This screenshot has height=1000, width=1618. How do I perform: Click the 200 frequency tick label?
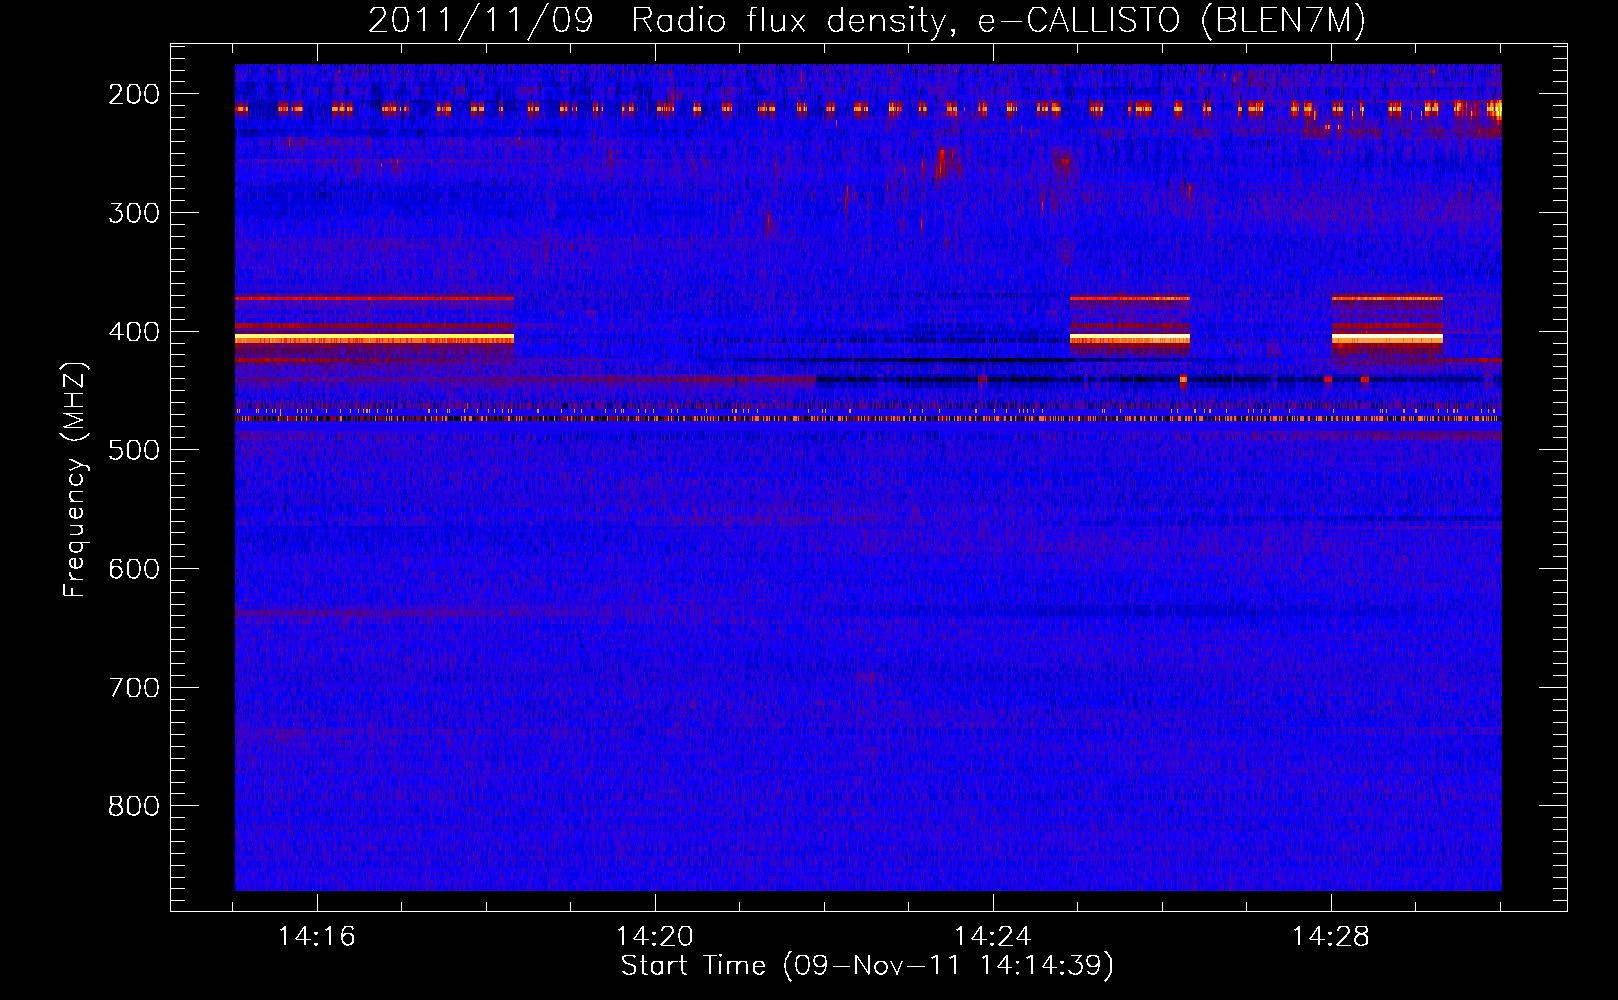pos(134,94)
